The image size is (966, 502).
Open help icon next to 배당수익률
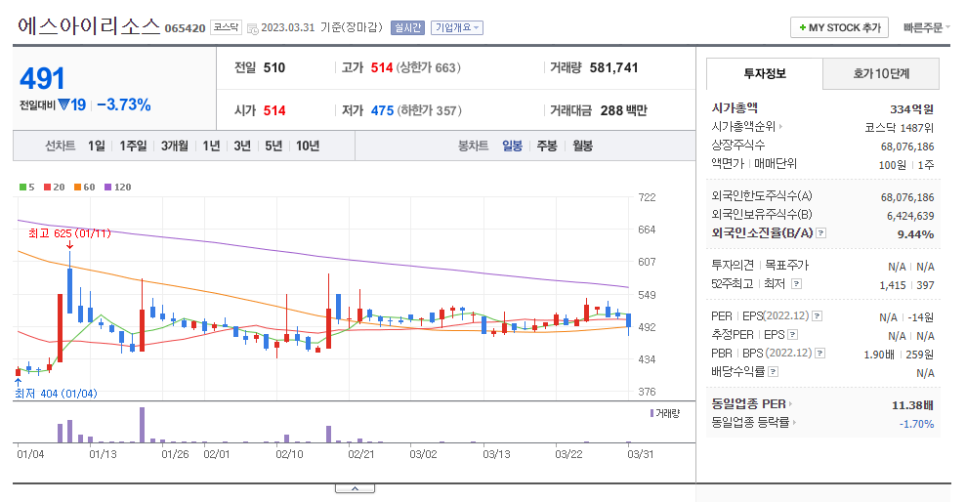point(773,371)
